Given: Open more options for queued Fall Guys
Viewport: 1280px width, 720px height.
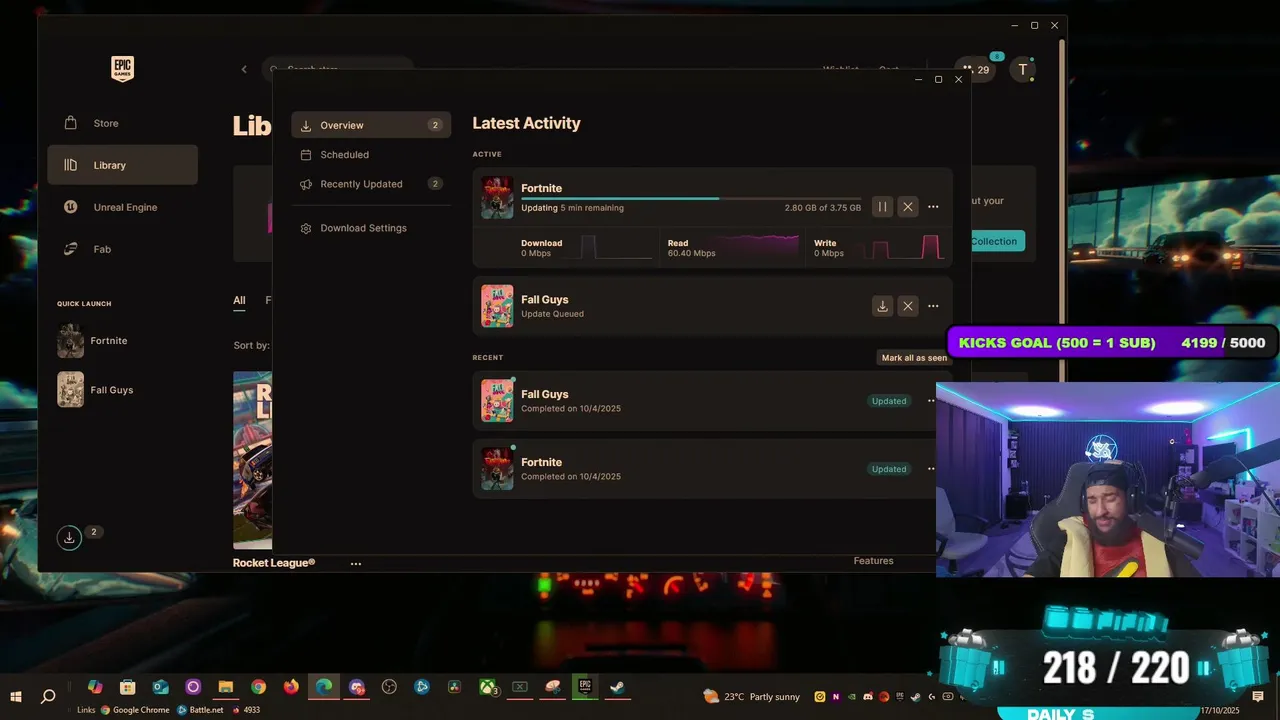Looking at the screenshot, I should point(933,306).
